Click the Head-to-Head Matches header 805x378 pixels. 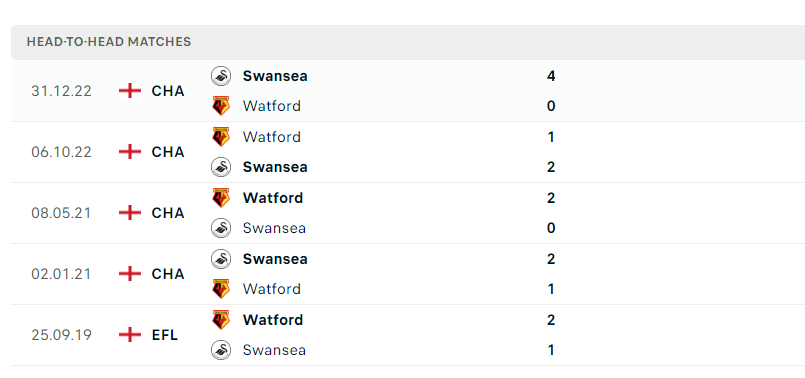(109, 42)
